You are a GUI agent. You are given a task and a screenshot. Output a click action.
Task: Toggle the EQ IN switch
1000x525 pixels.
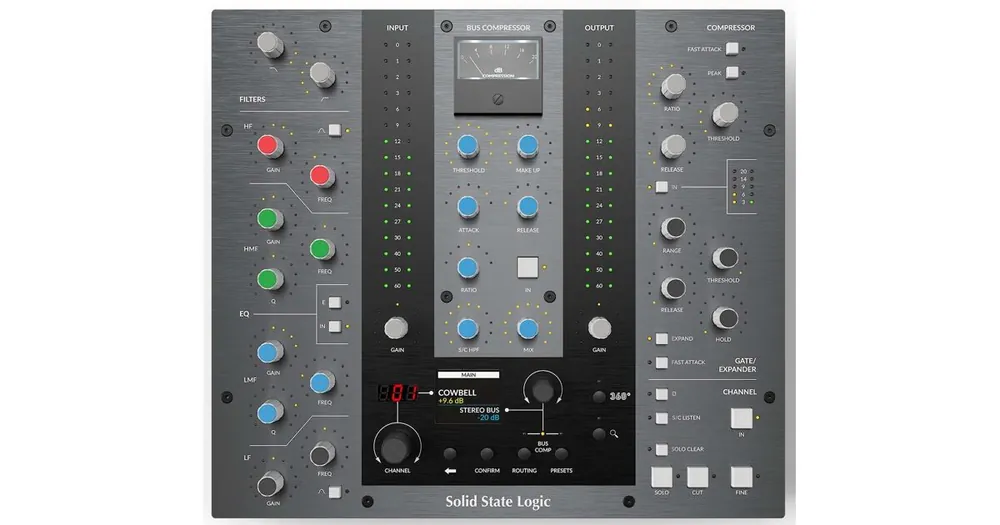coord(335,327)
